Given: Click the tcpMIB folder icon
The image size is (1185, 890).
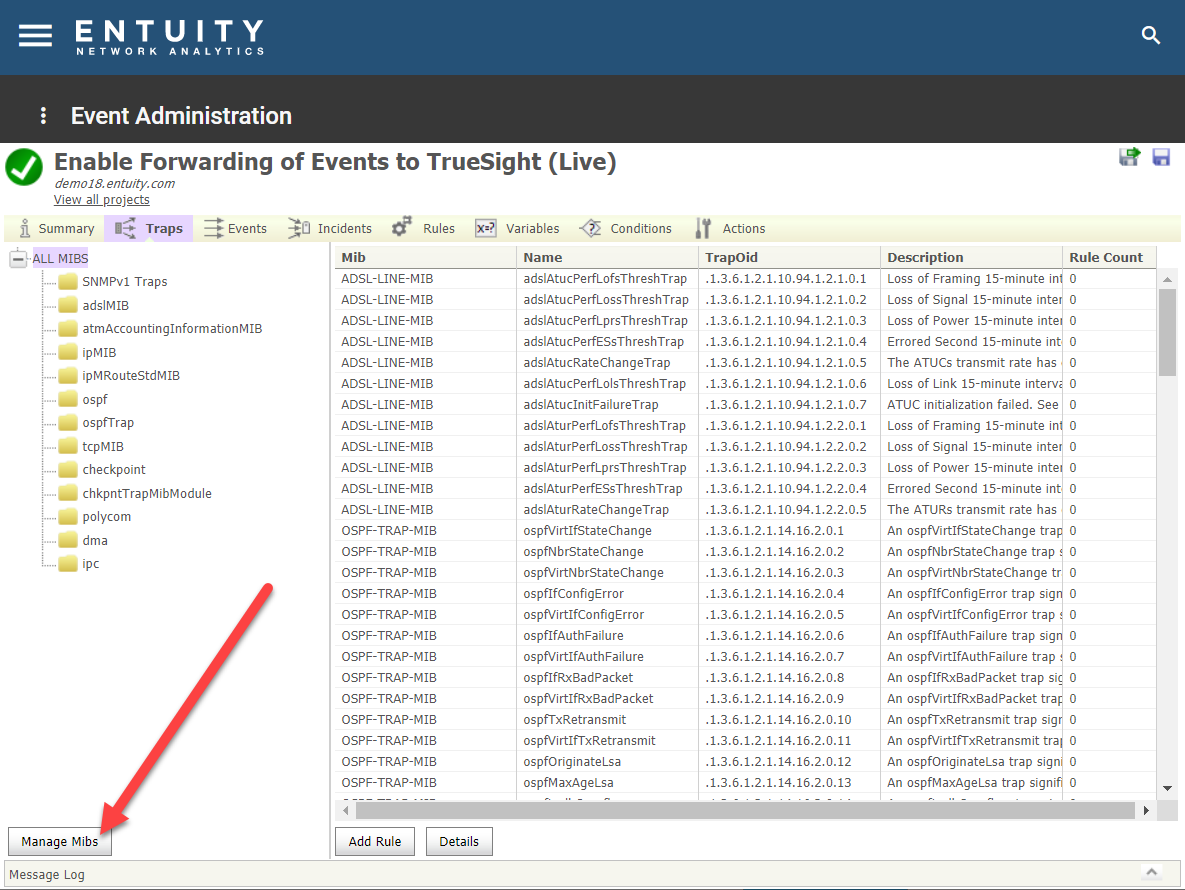Looking at the screenshot, I should coord(69,447).
